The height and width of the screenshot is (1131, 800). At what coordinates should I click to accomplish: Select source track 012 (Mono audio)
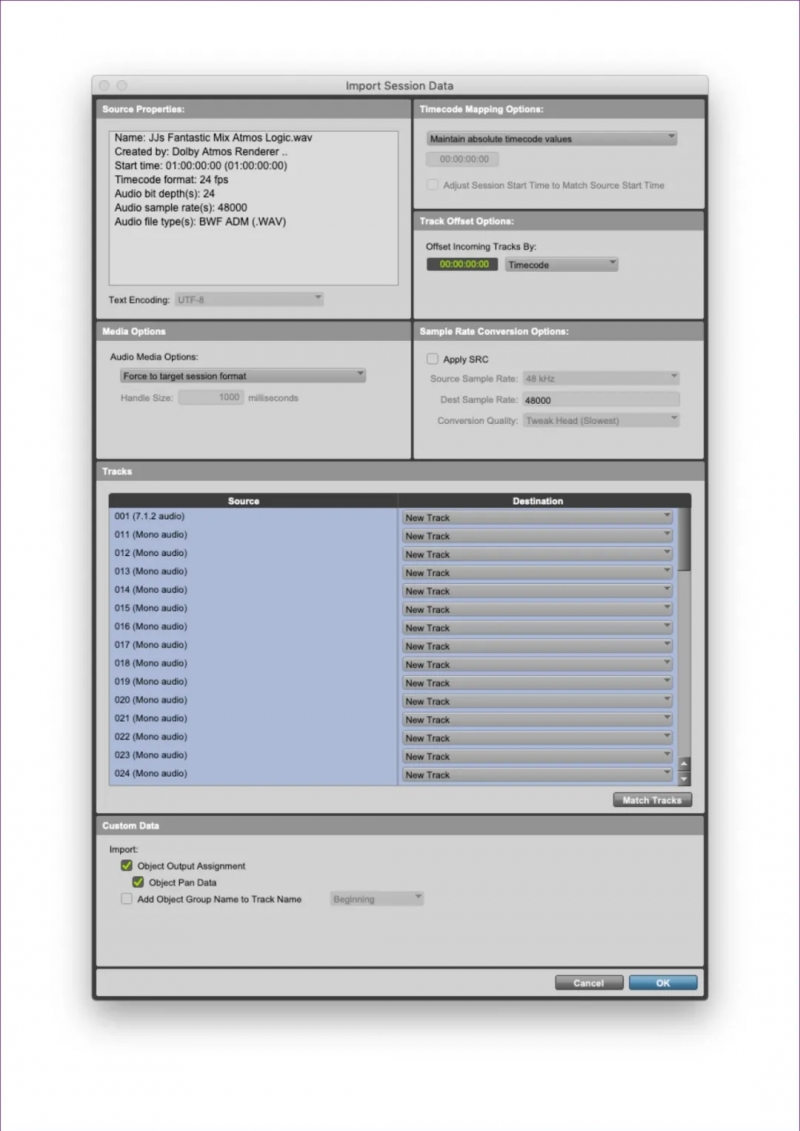[253, 553]
